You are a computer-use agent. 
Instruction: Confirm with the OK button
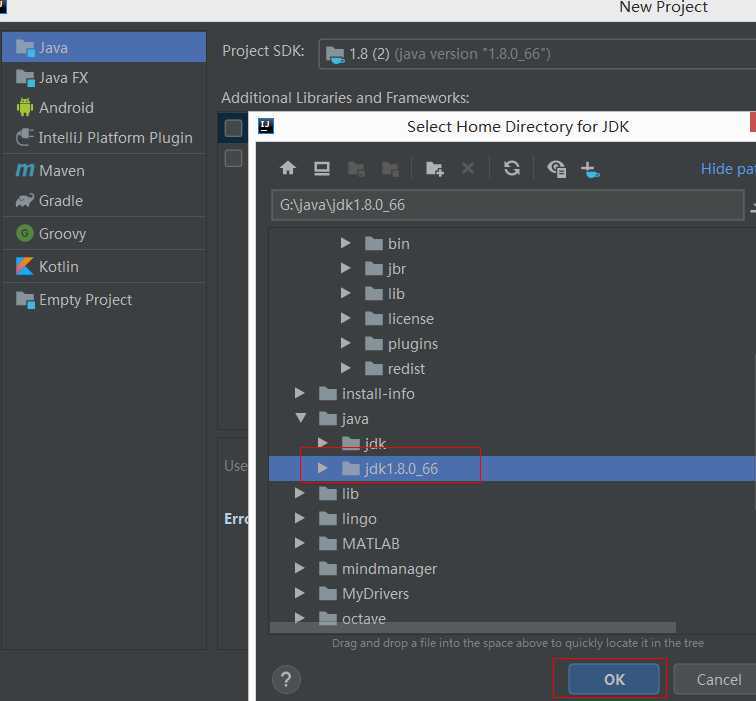point(614,679)
